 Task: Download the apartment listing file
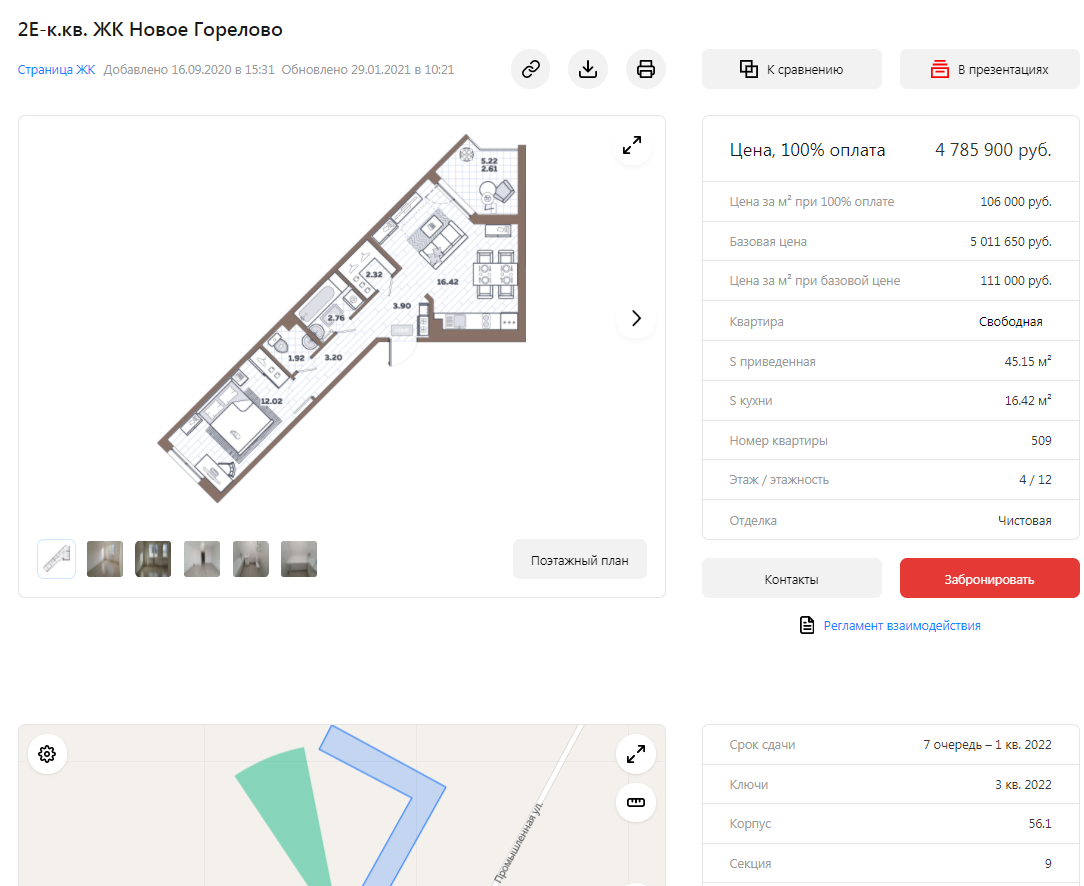(x=588, y=69)
